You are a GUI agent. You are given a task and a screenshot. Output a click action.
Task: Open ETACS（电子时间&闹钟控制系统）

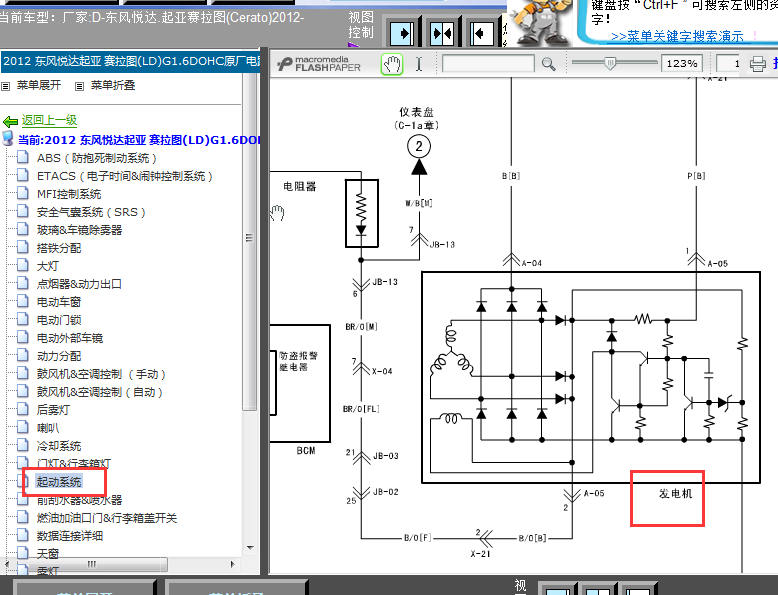click(125, 176)
